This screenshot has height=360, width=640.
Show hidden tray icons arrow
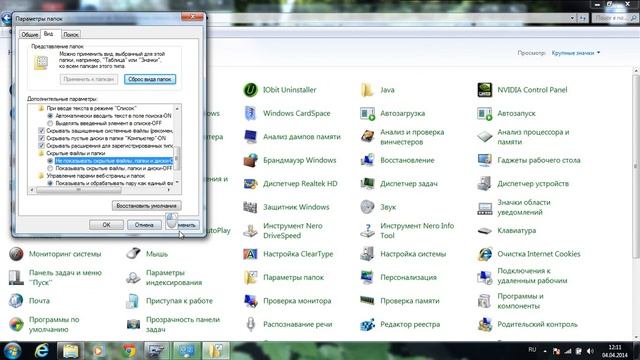(545, 351)
